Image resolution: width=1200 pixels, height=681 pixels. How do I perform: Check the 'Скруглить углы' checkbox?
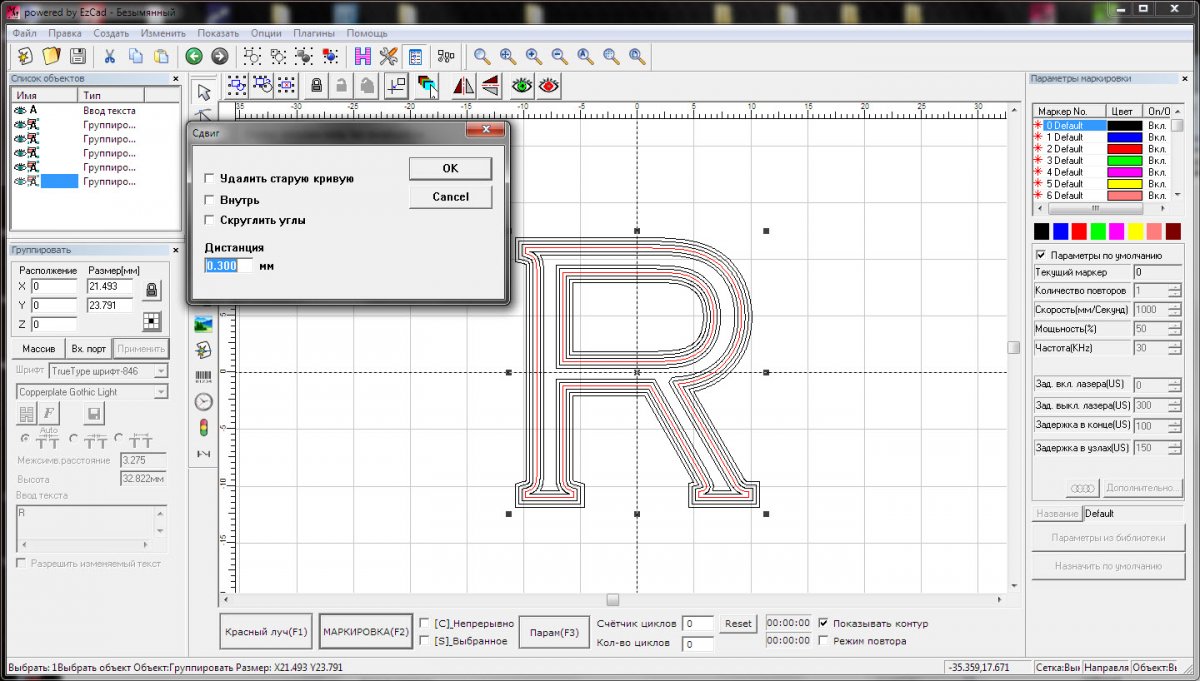(x=209, y=220)
